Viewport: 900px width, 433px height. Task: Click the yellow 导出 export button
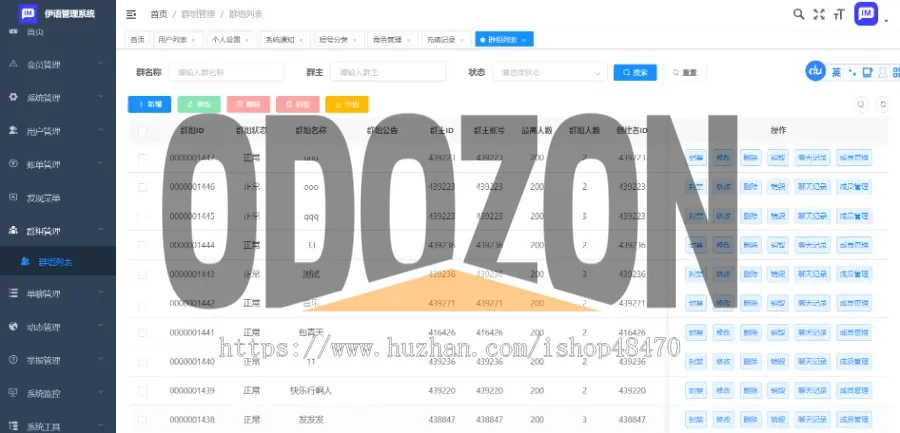point(347,105)
